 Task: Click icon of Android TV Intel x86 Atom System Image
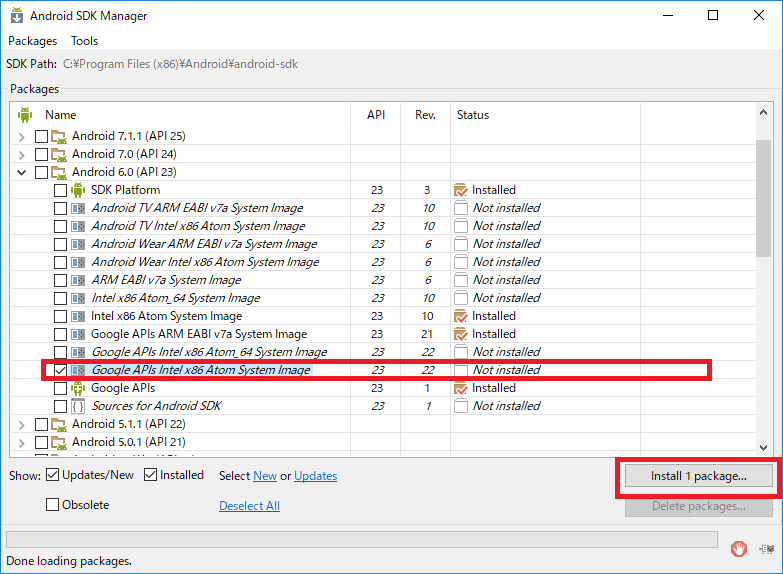[x=78, y=226]
